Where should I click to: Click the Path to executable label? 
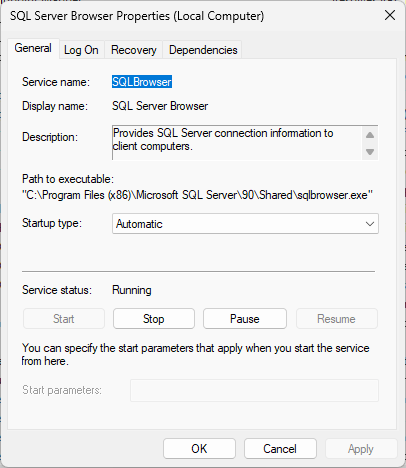point(68,179)
